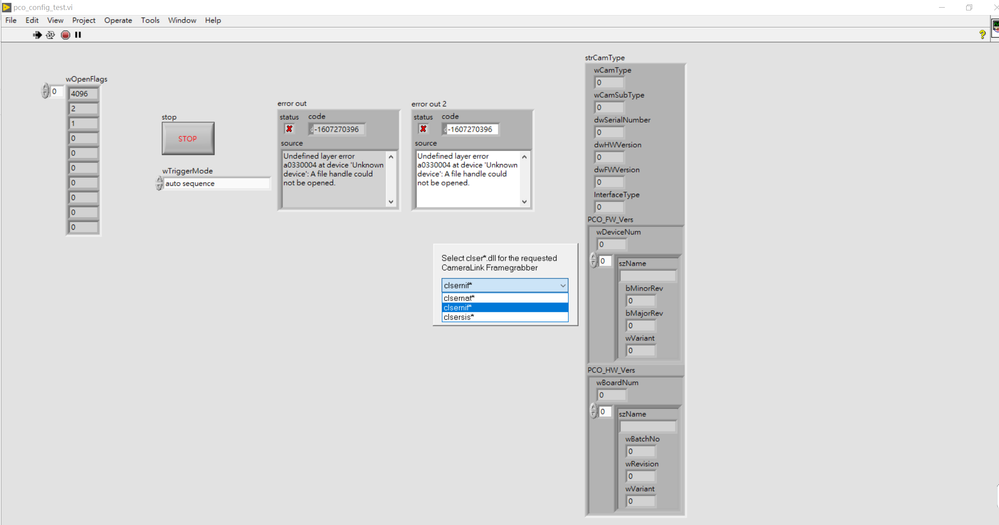
Task: Click the Run Continuously toolbar icon
Action: [50, 35]
